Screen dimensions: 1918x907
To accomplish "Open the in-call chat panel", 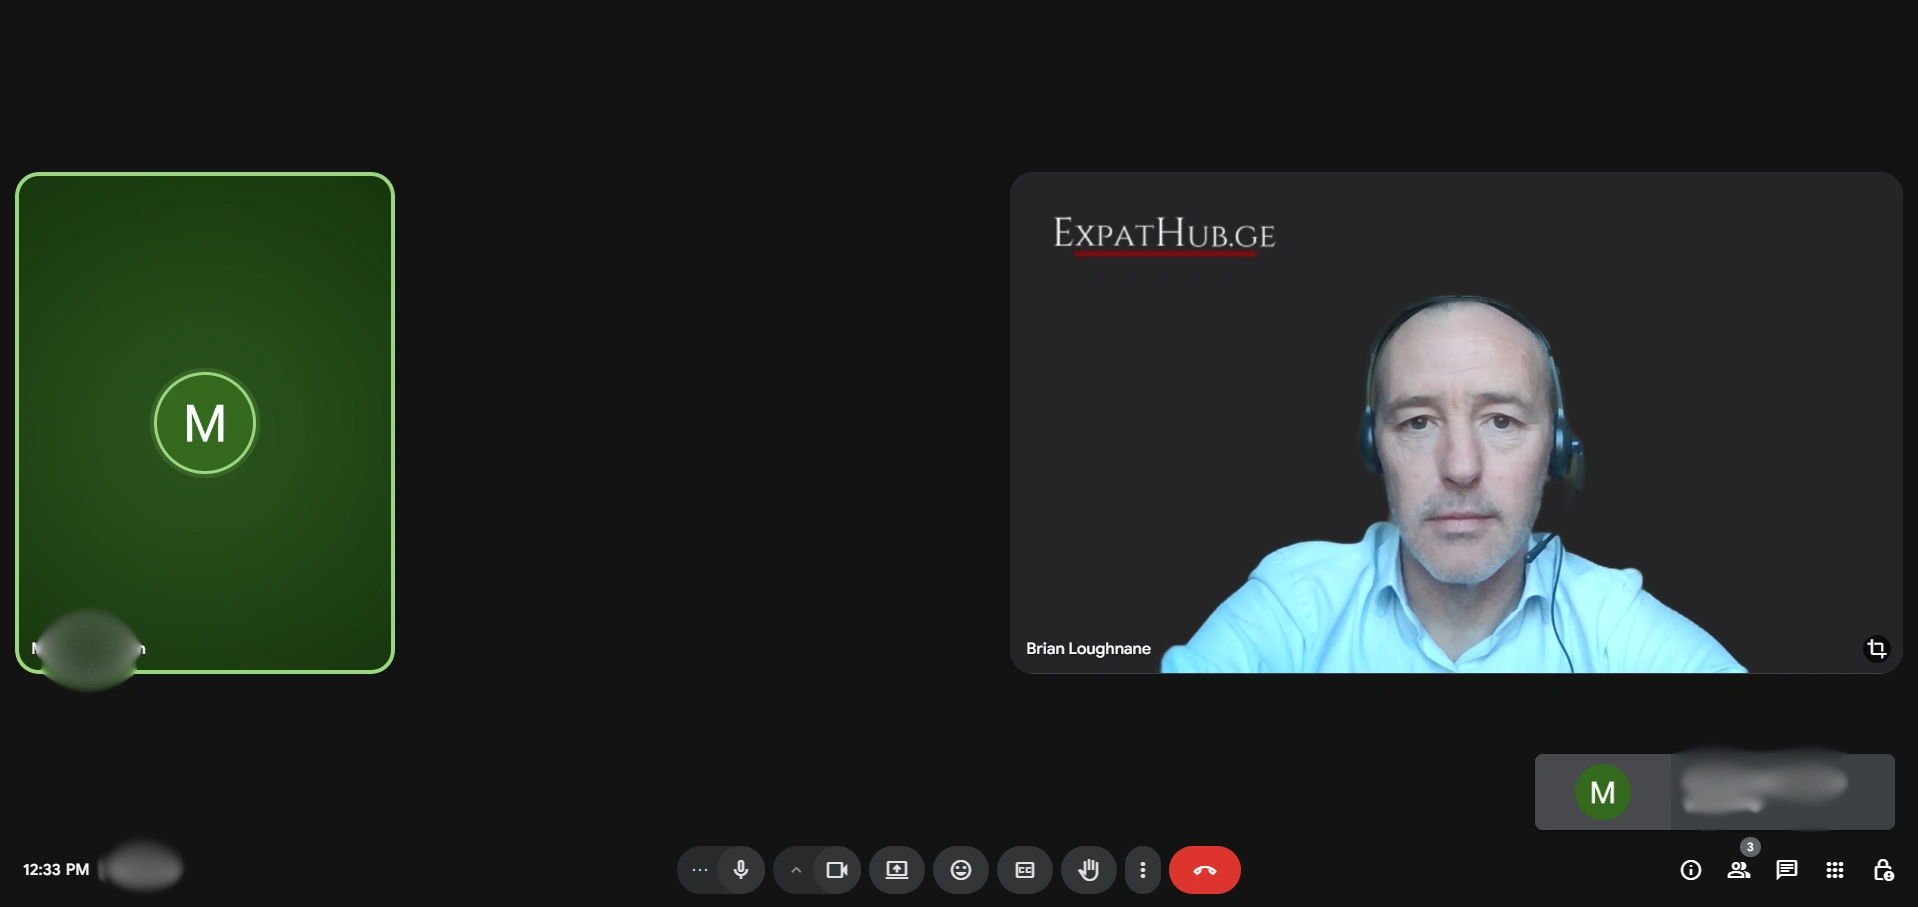I will 1787,870.
